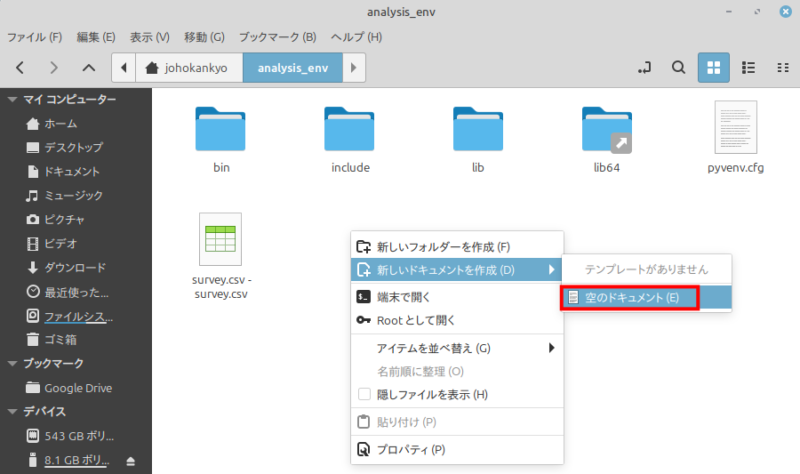Switch to list view

coord(747,68)
